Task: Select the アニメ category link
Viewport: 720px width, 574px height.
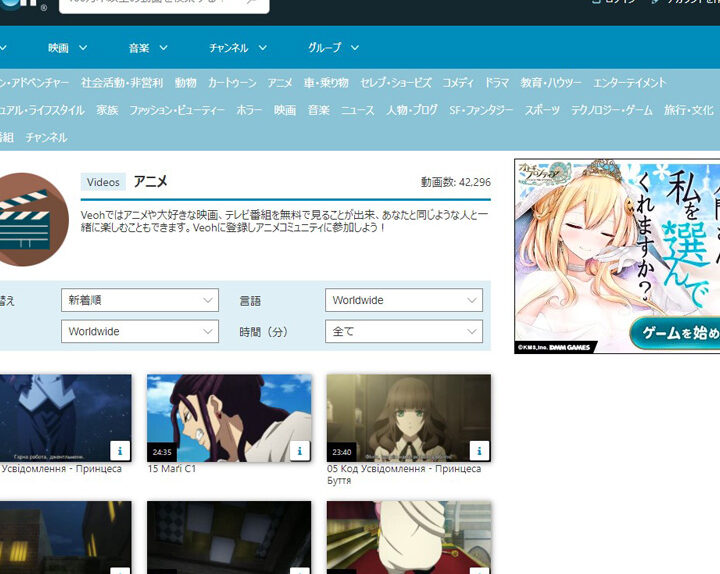Action: pos(280,83)
